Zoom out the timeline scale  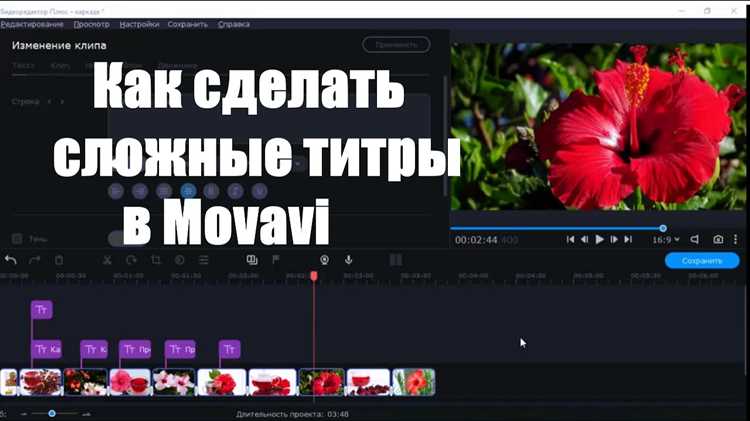pos(24,414)
